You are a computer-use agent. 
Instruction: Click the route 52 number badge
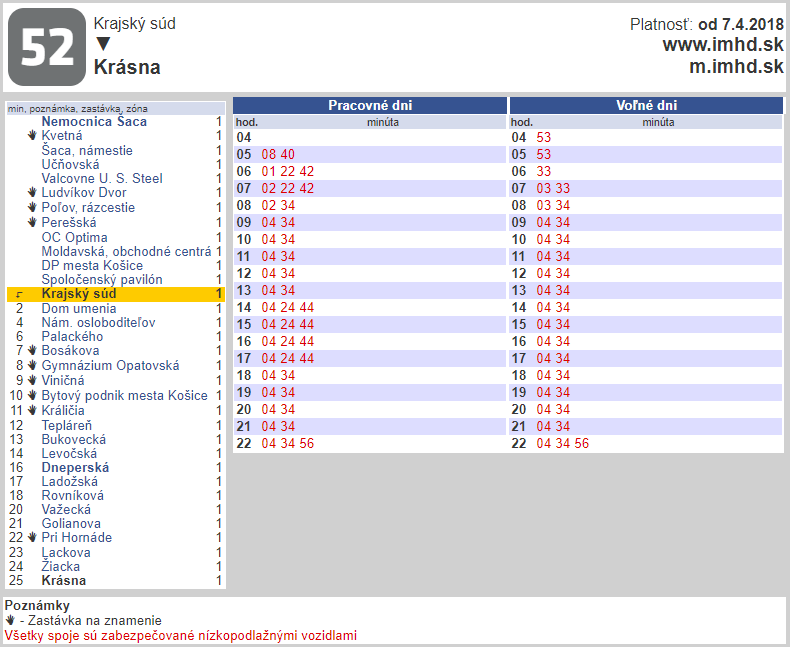47,47
